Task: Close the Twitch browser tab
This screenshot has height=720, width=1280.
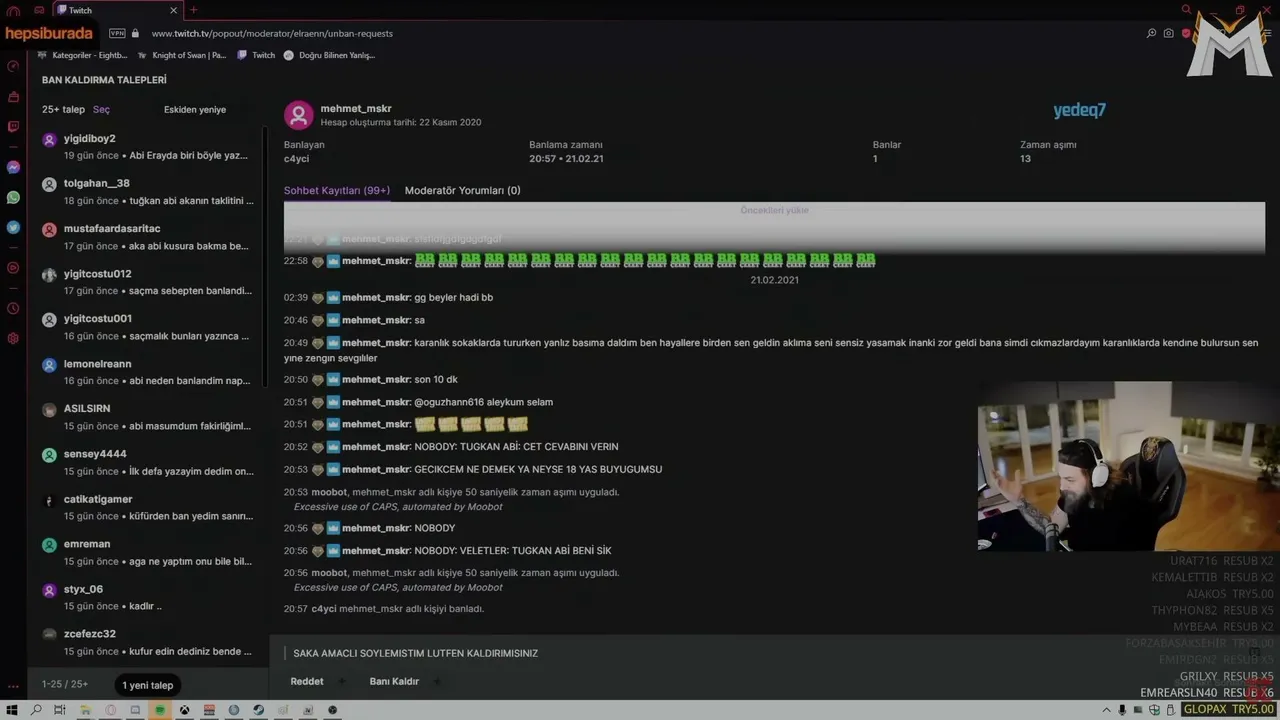Action: tap(173, 10)
